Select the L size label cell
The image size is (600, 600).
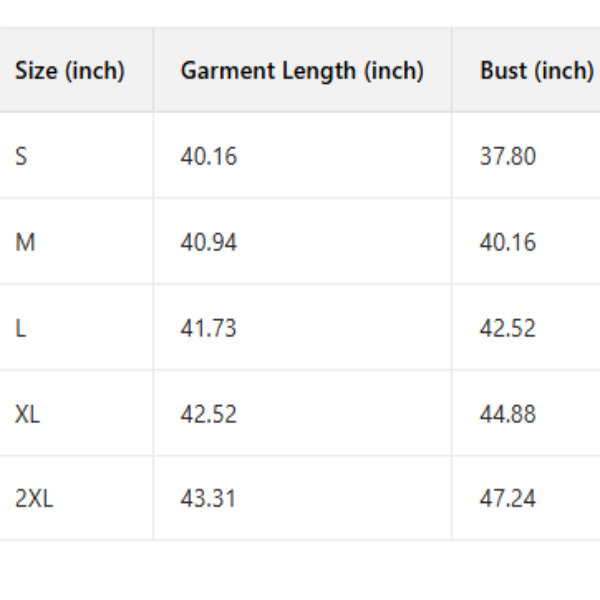[x=21, y=328]
